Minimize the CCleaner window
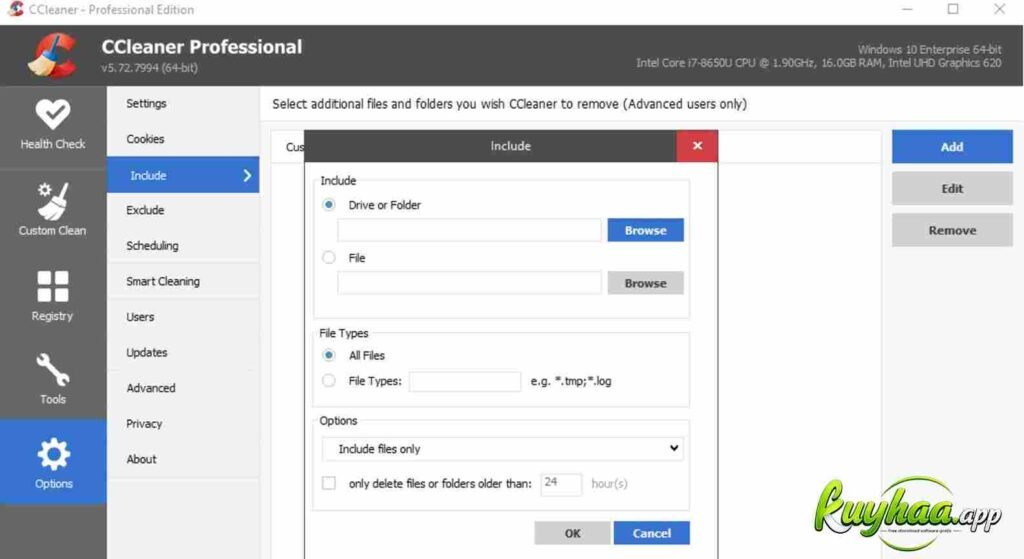Viewport: 1024px width, 559px height. pos(907,9)
